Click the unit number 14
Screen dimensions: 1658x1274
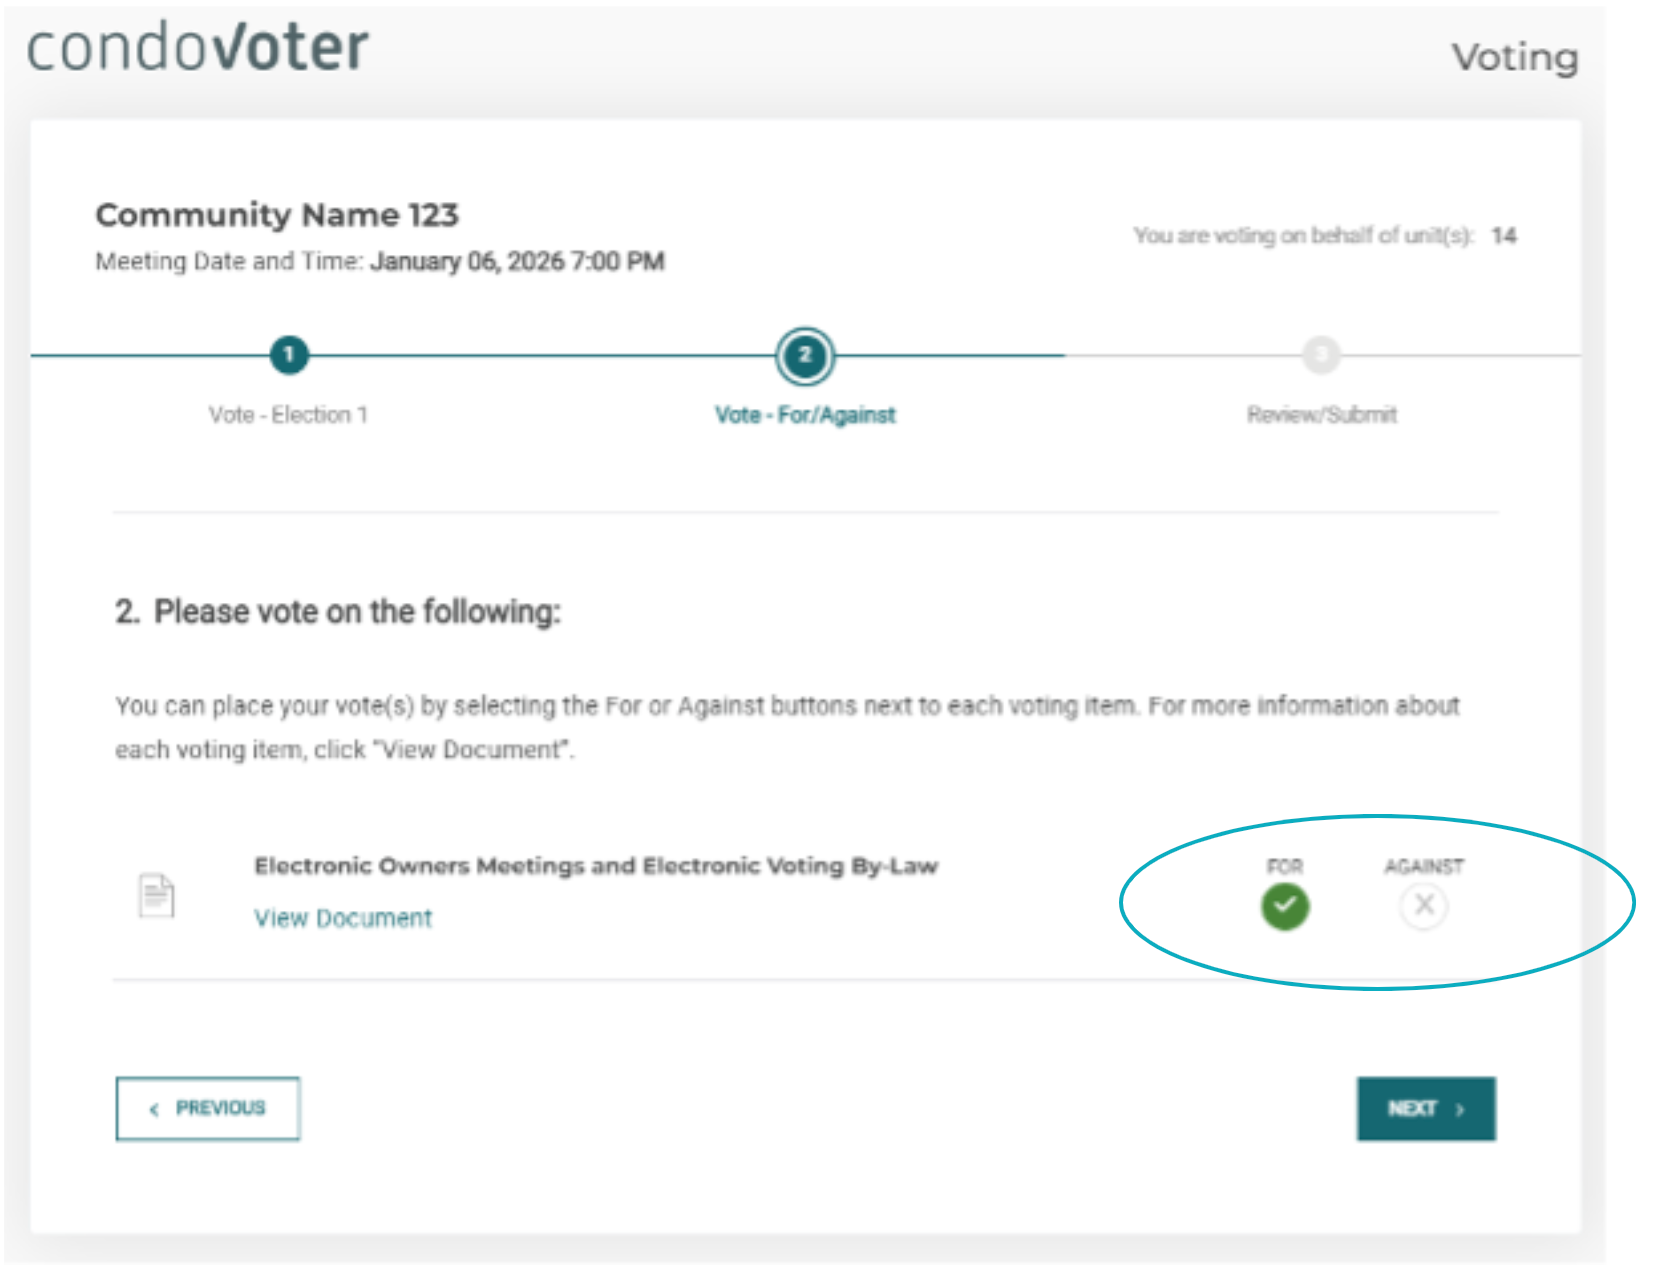click(x=1504, y=236)
